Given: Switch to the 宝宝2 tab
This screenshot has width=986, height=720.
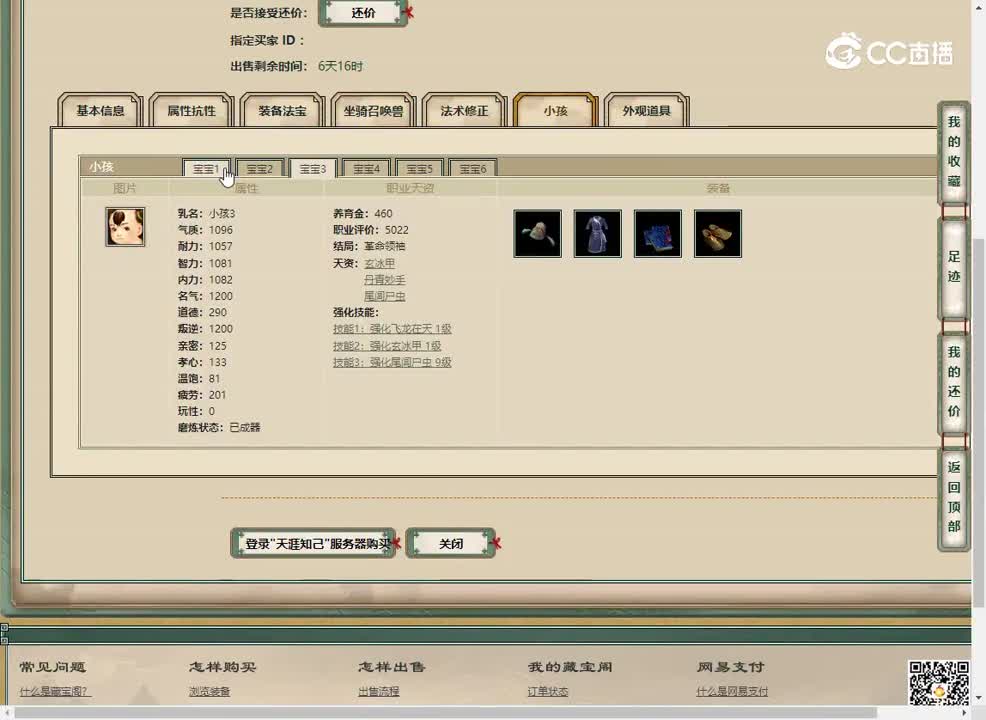Looking at the screenshot, I should [259, 168].
